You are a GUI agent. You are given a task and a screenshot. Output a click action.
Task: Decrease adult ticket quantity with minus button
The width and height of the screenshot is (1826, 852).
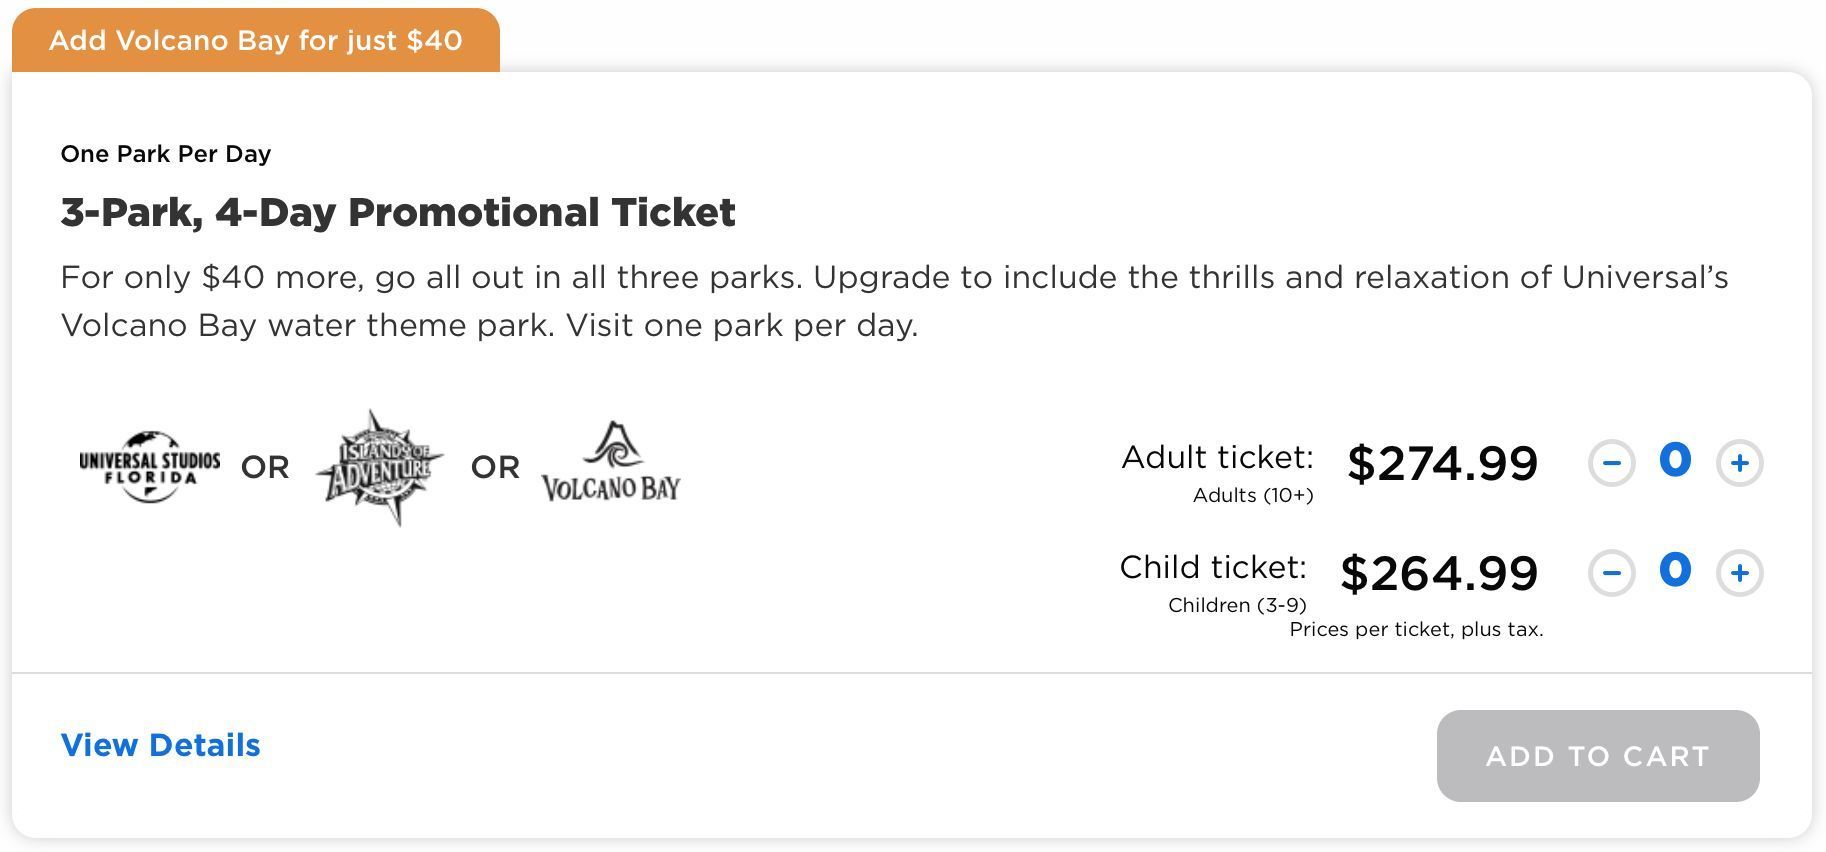click(x=1611, y=463)
